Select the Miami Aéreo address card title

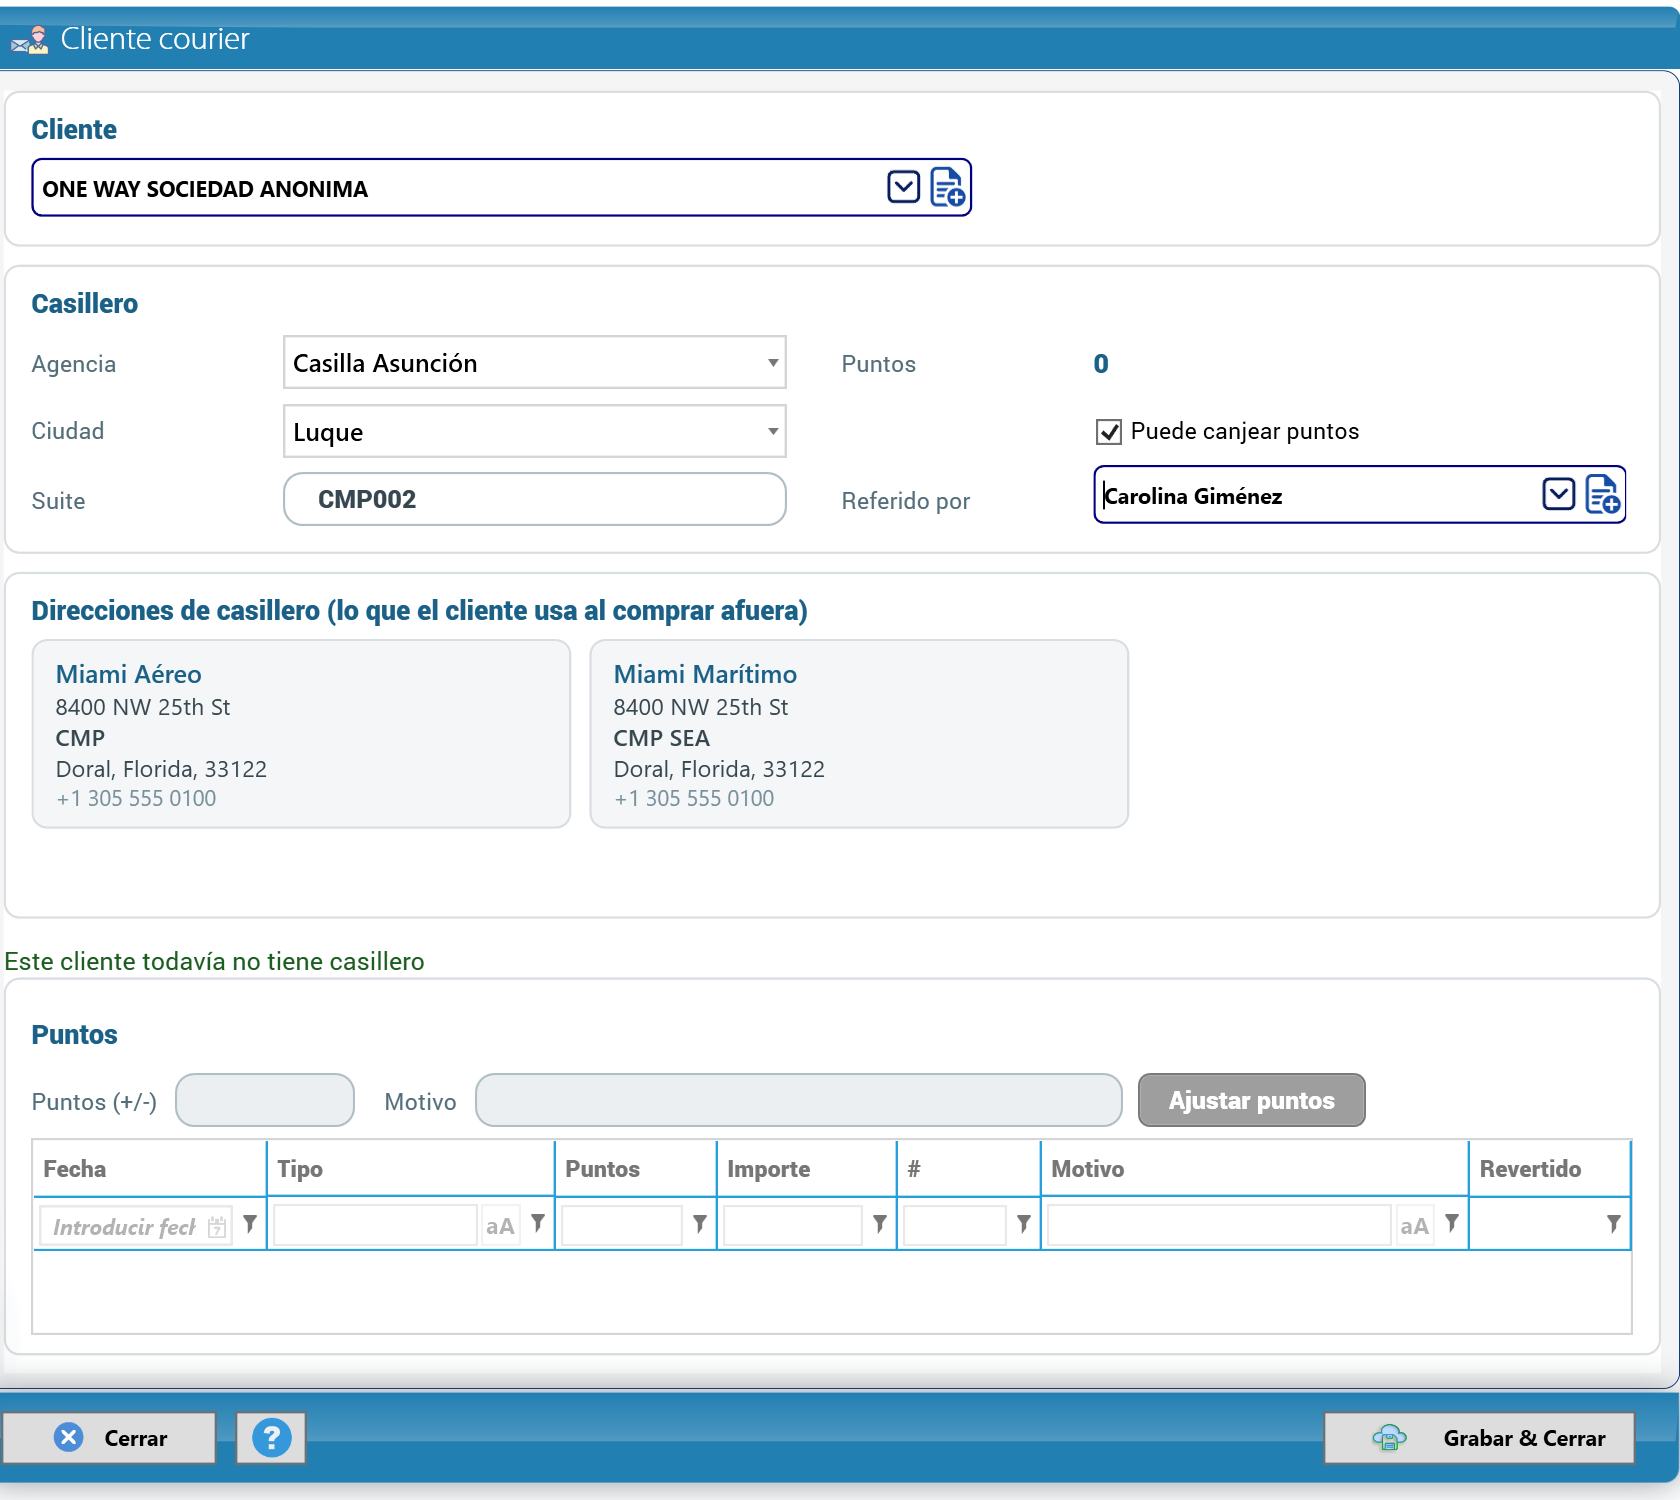(128, 674)
